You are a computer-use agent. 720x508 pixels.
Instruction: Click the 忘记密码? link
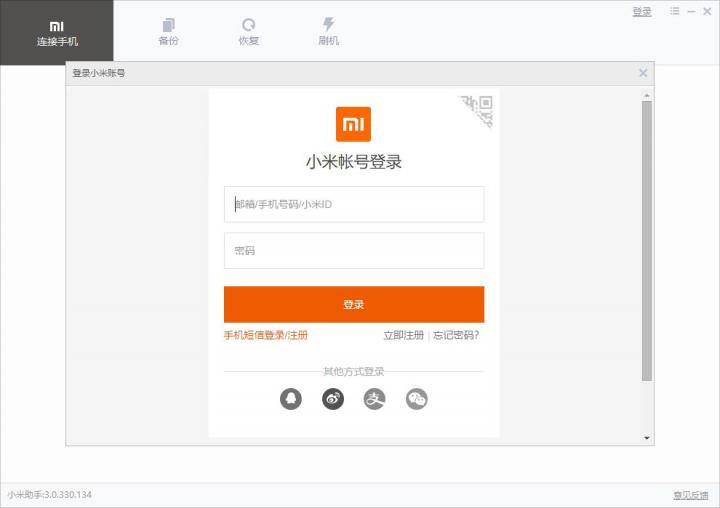tap(456, 335)
